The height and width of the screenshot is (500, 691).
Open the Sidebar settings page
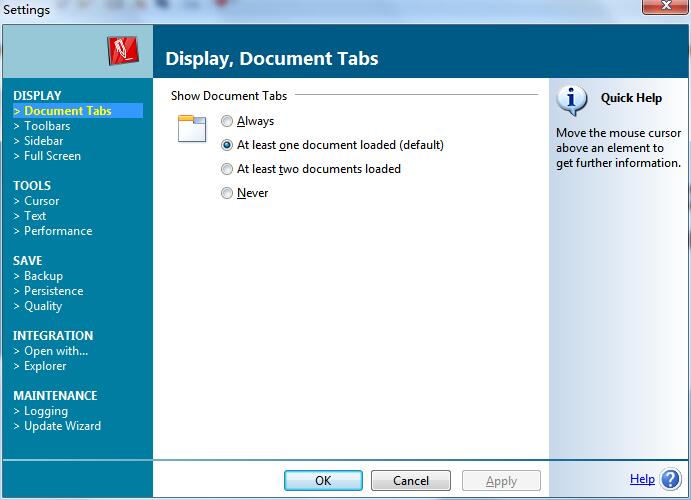tap(44, 141)
